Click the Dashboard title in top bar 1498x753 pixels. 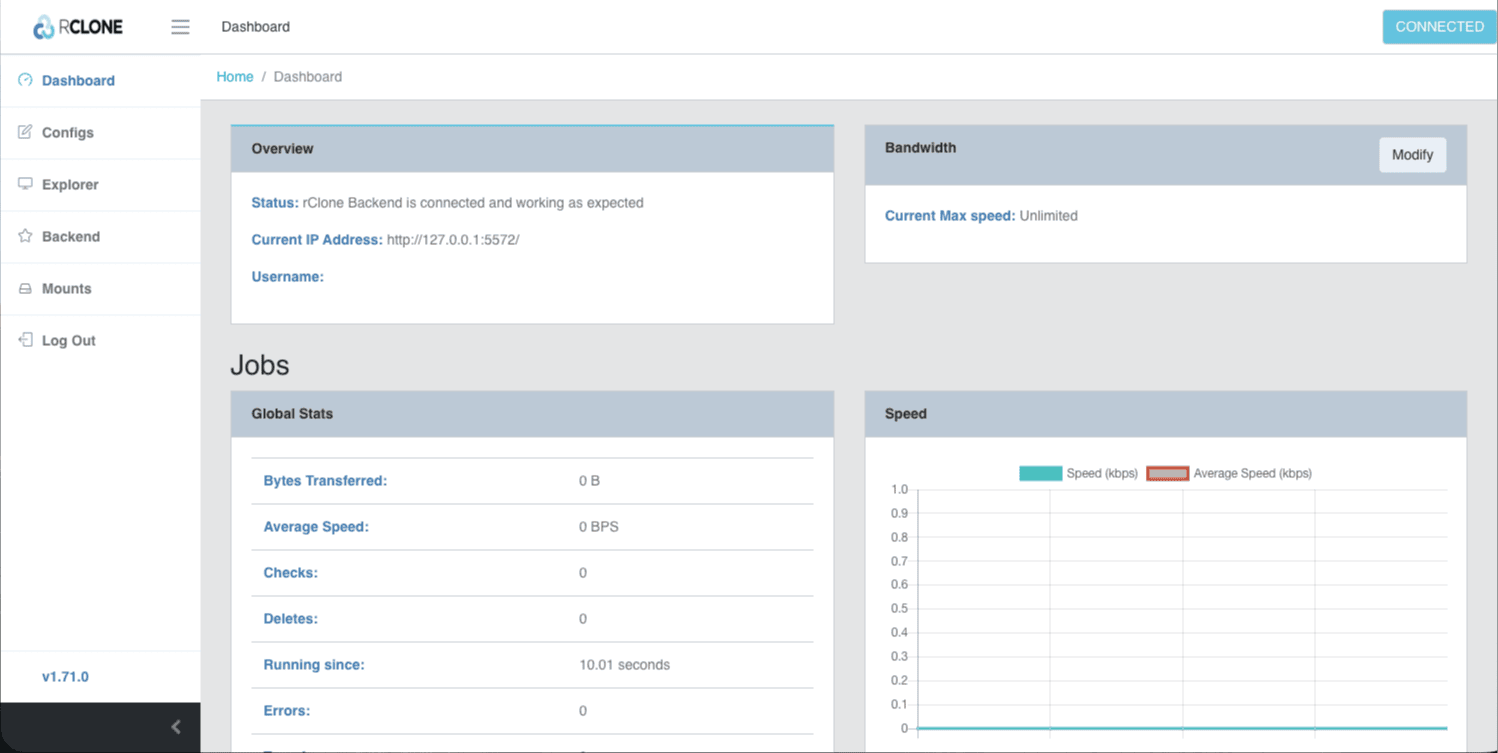pos(256,27)
